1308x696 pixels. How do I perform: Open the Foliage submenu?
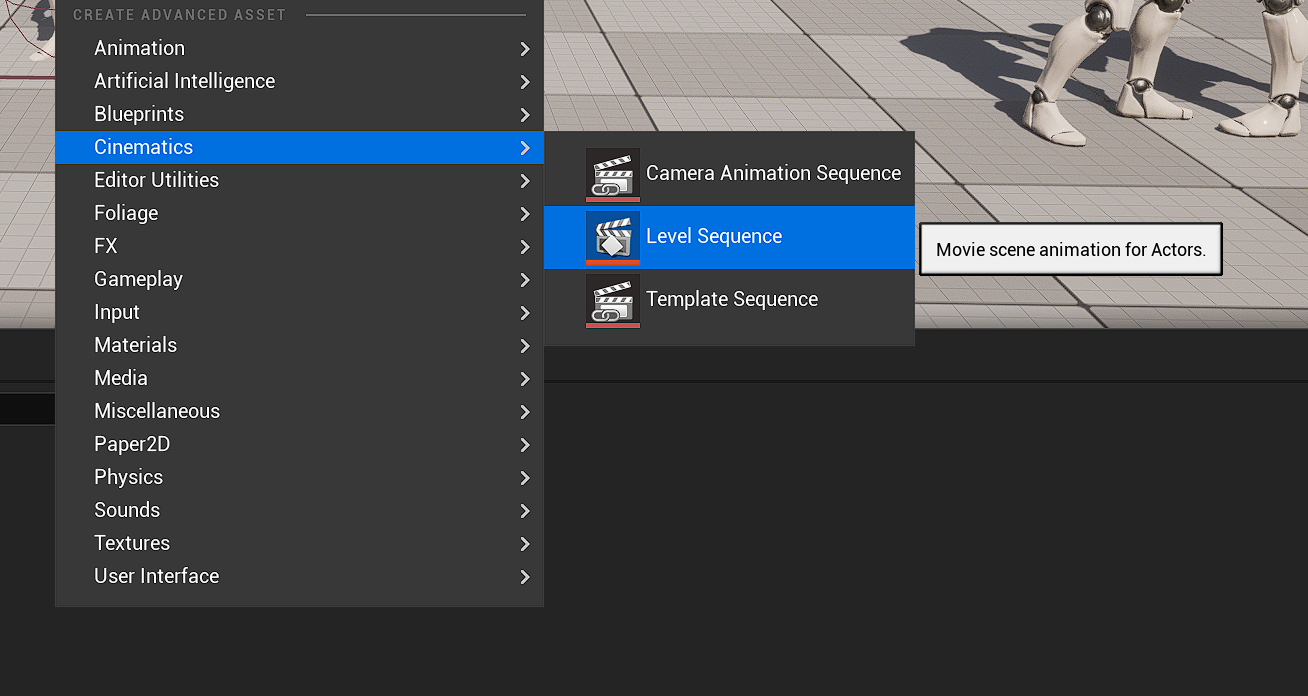point(299,213)
